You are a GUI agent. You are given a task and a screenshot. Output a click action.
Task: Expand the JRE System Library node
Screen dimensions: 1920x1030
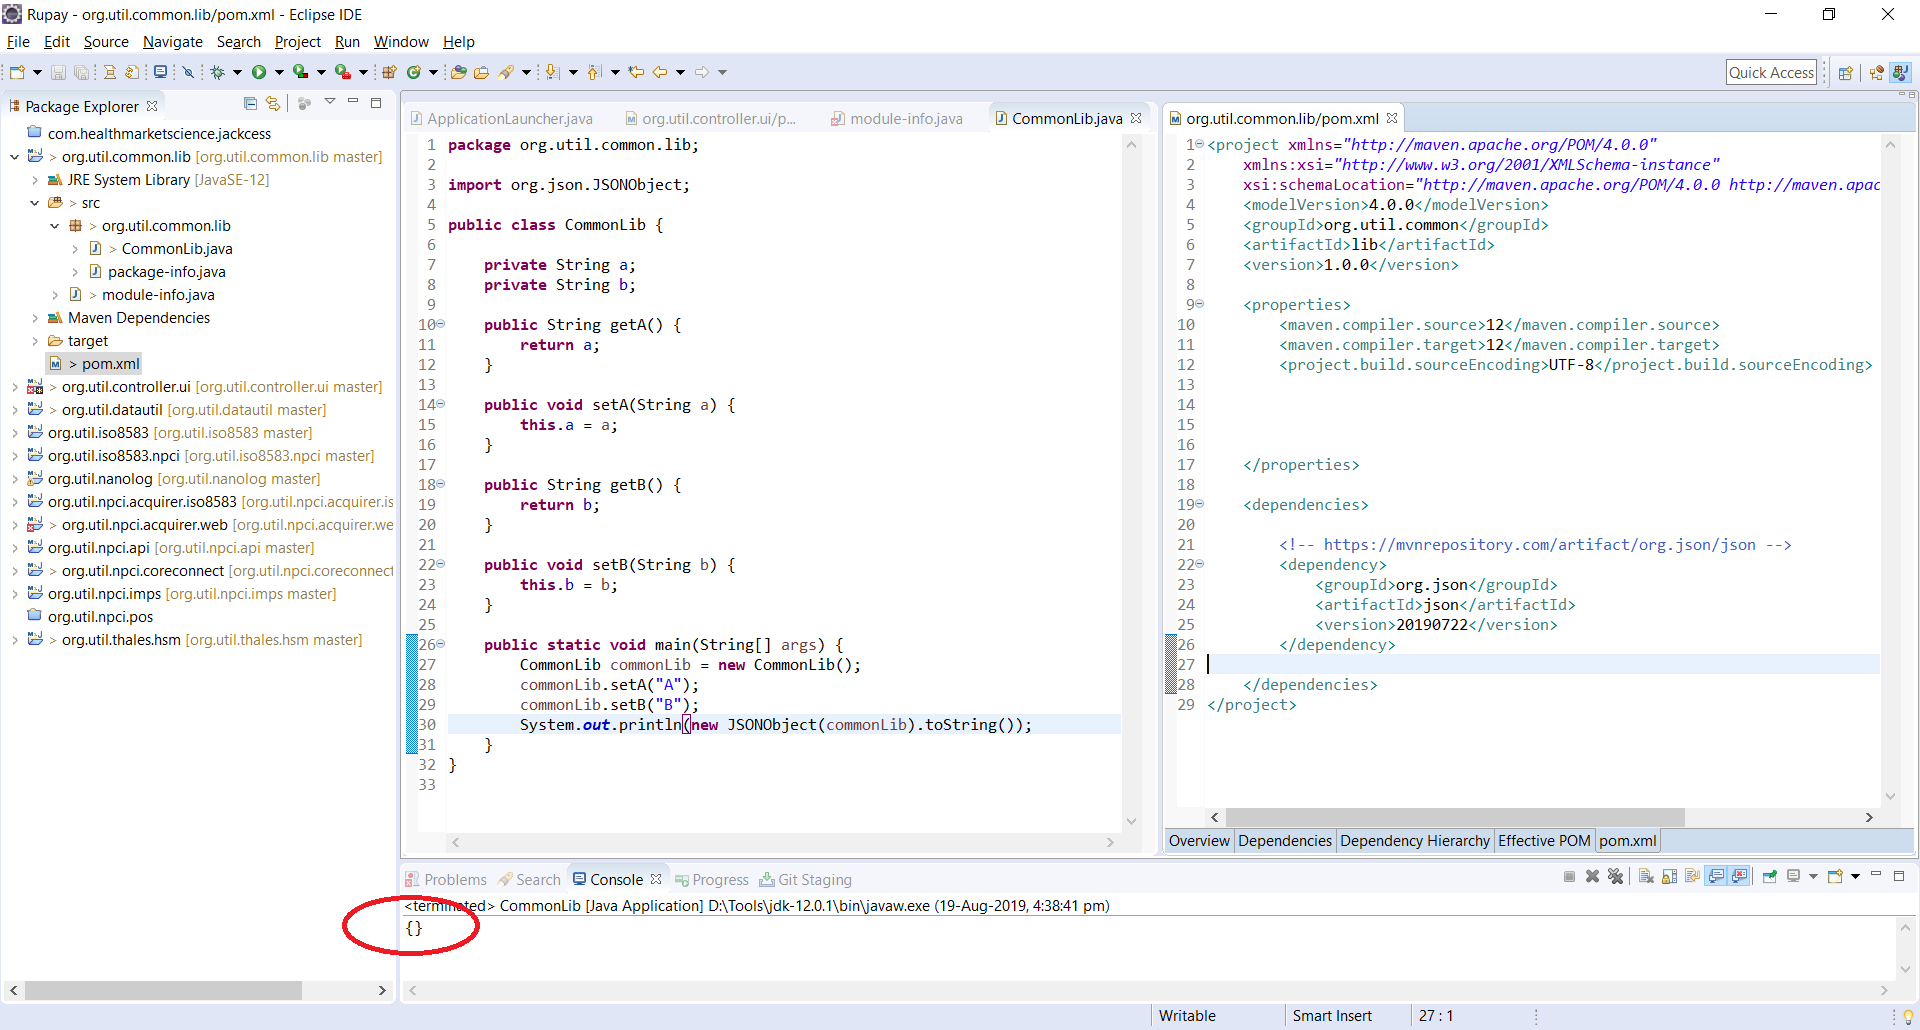point(35,180)
